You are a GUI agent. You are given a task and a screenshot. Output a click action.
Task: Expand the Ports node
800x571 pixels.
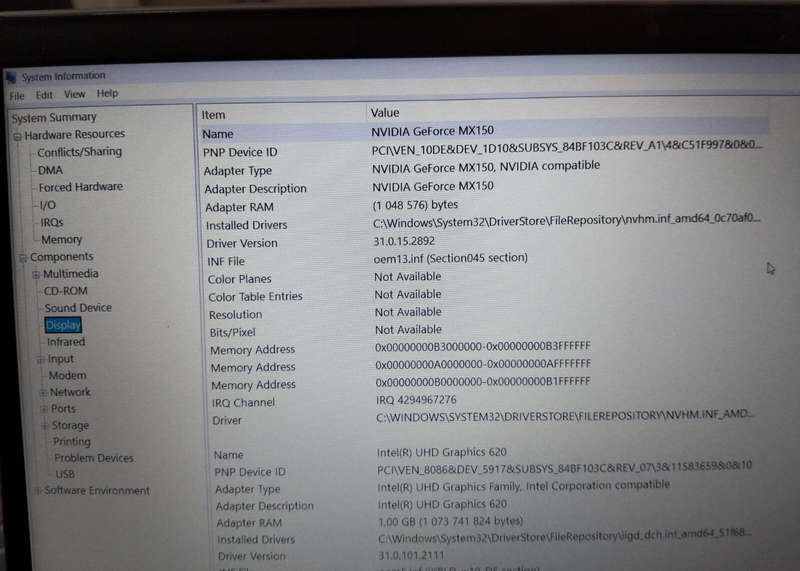[x=44, y=409]
